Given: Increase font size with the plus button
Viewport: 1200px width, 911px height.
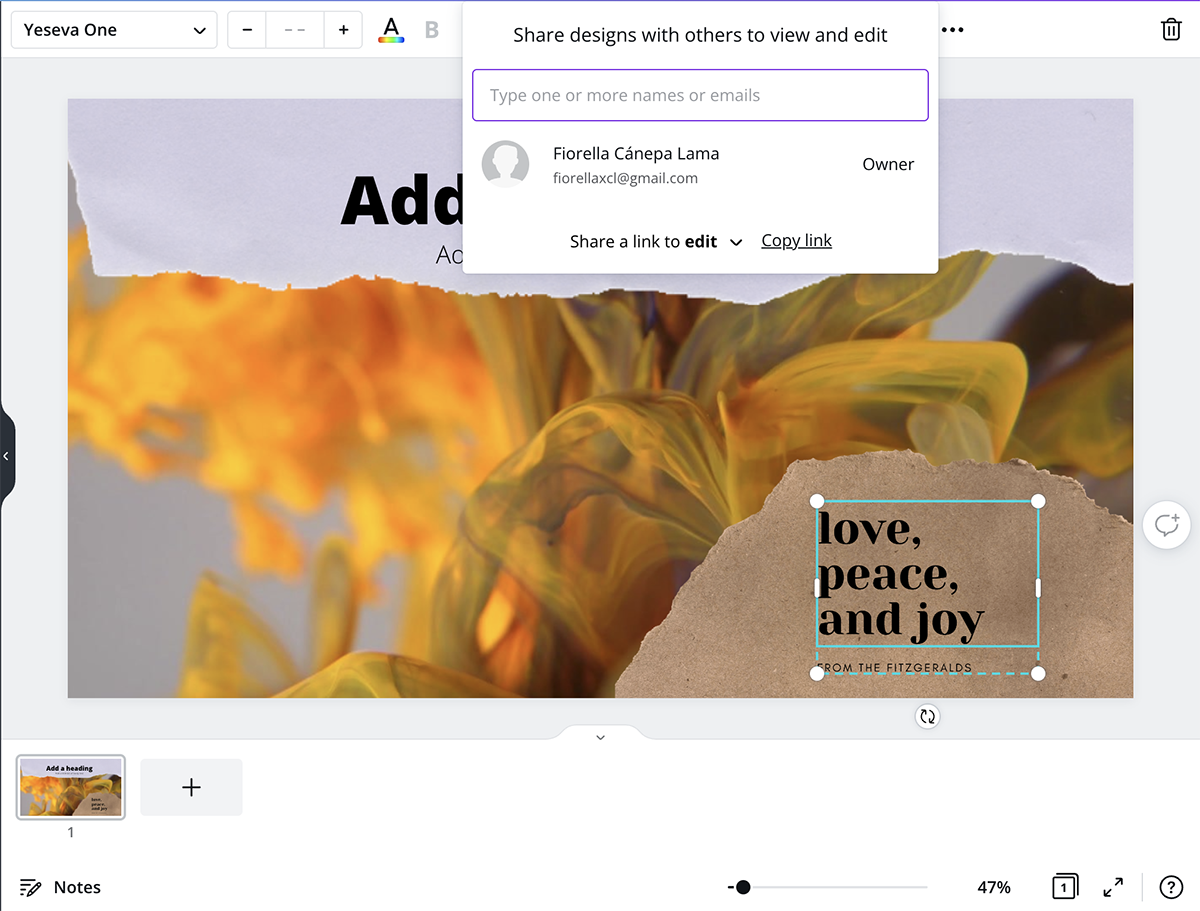Looking at the screenshot, I should [x=343, y=29].
